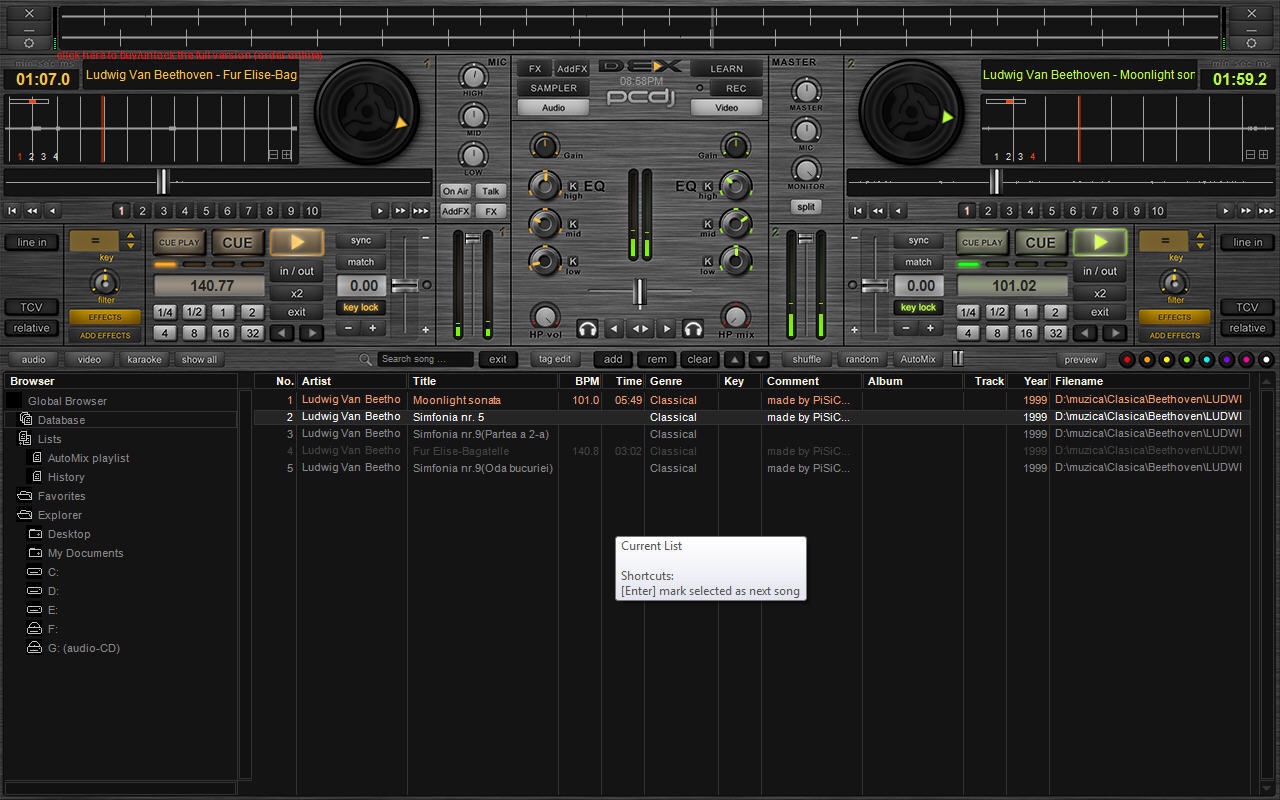Click the shuffle playlist button

click(x=806, y=359)
